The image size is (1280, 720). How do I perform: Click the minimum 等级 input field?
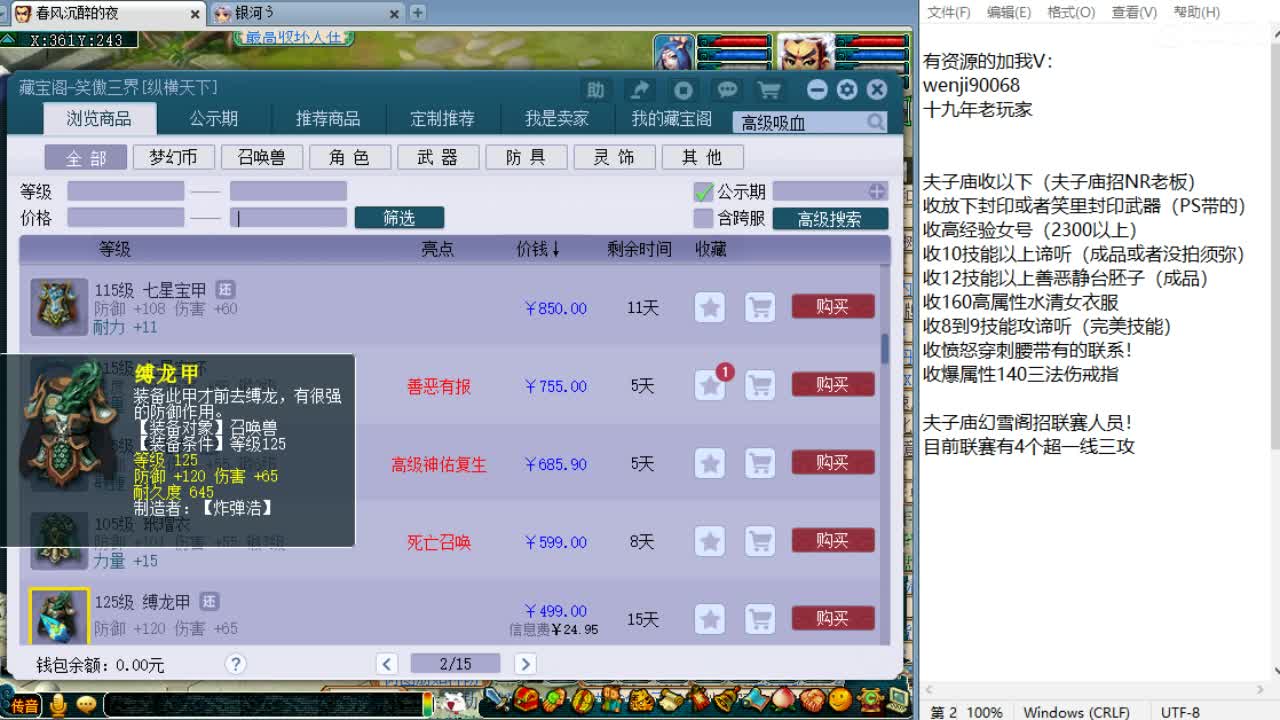click(126, 191)
